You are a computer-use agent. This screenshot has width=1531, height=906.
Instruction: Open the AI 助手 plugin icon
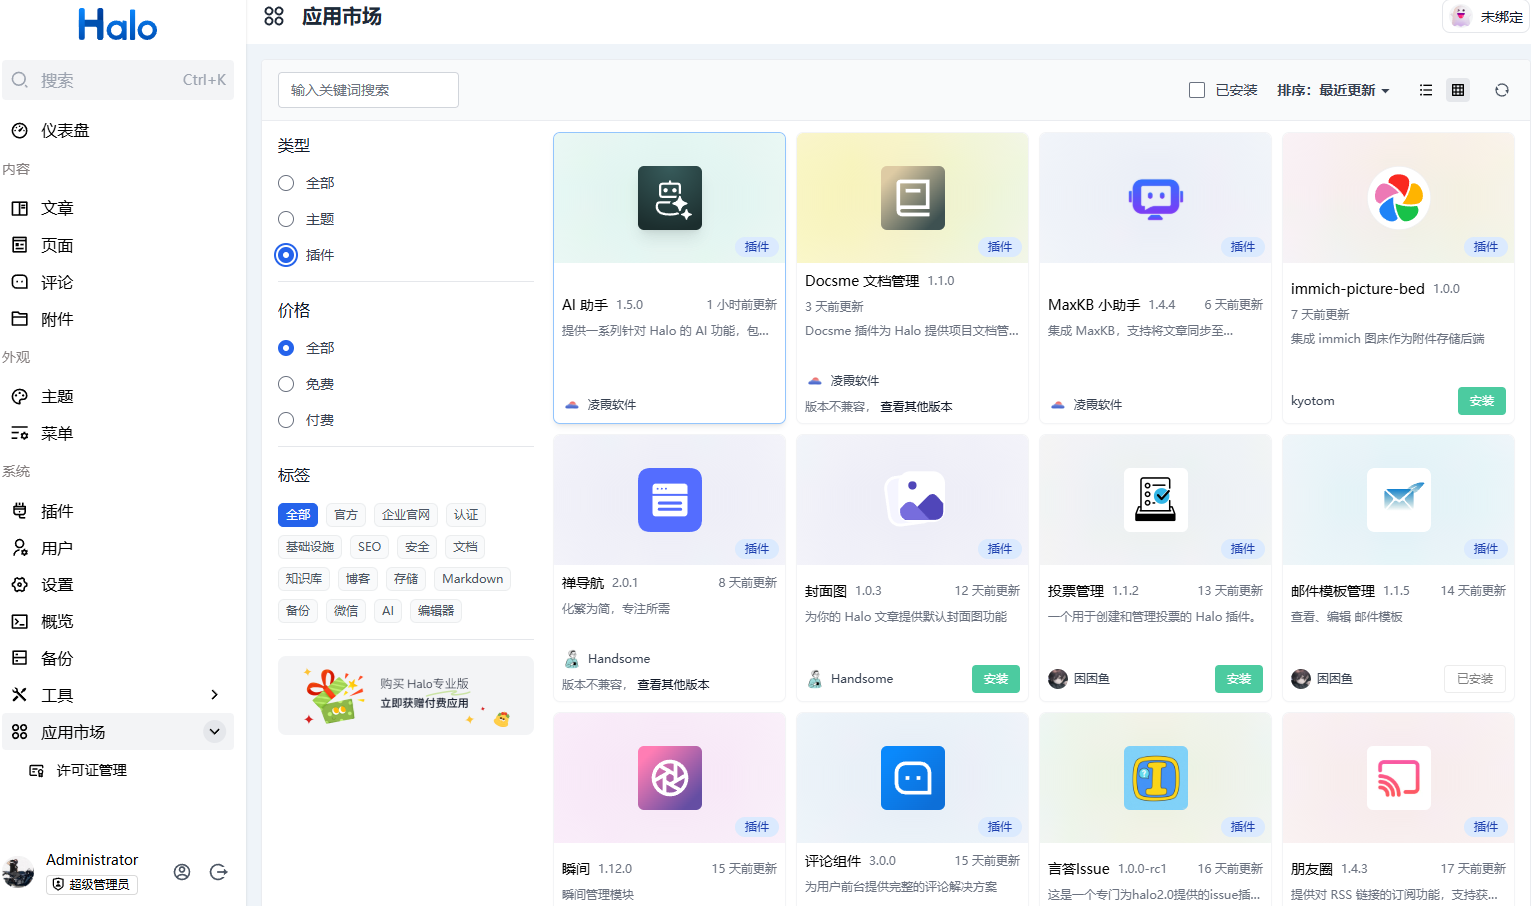(669, 198)
